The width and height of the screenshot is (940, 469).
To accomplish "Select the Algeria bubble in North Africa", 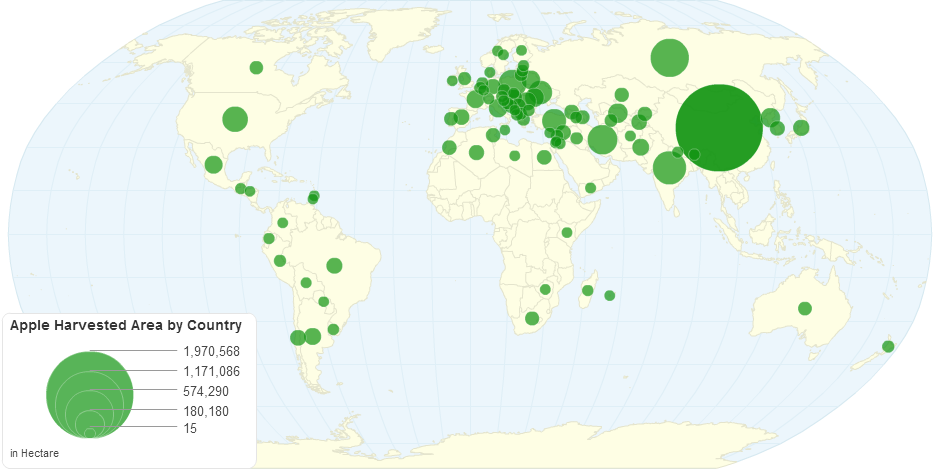I will [476, 152].
